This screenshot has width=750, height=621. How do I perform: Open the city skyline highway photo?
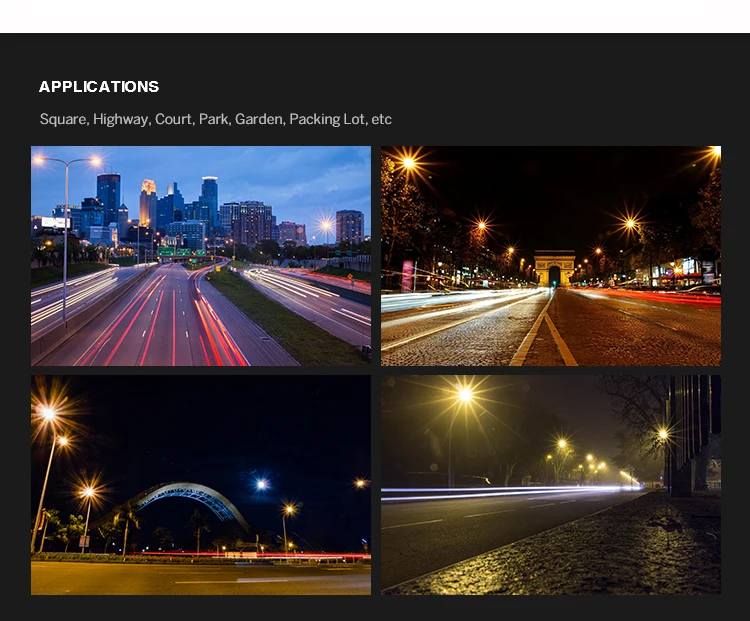pos(200,256)
